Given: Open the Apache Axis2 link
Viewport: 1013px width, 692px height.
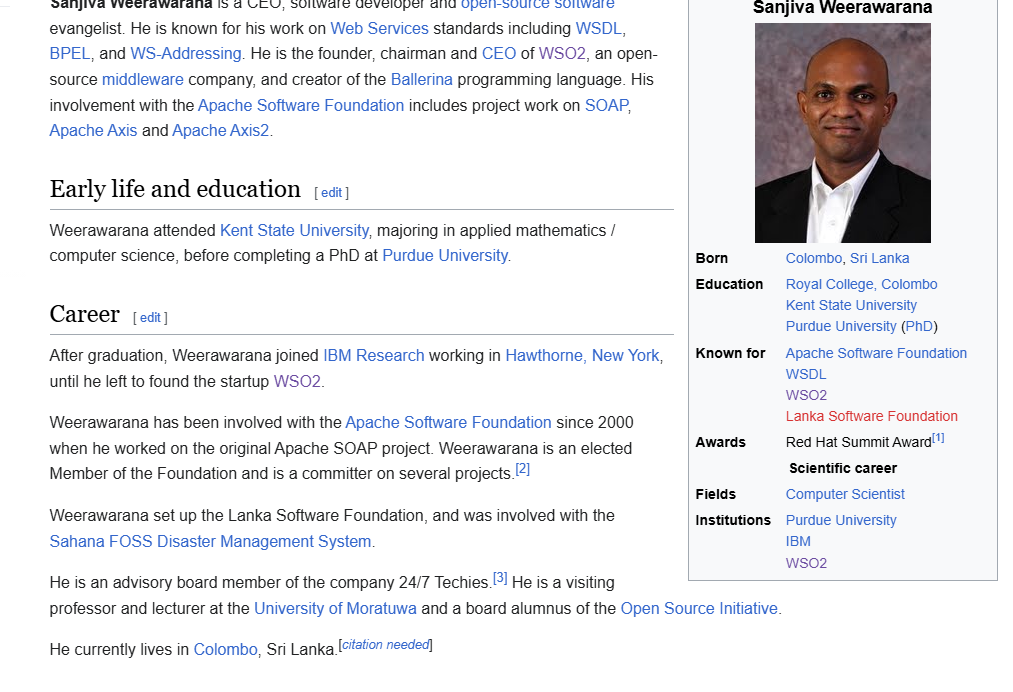Looking at the screenshot, I should click(220, 131).
